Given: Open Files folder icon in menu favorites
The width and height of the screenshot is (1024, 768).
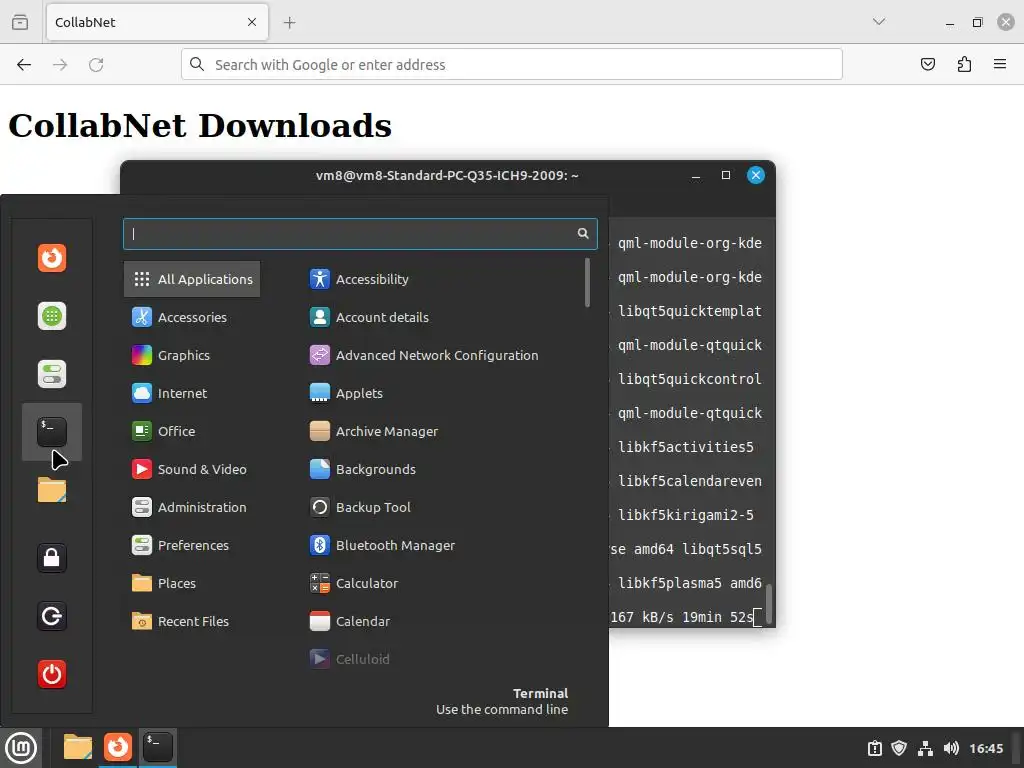Looking at the screenshot, I should [x=52, y=490].
